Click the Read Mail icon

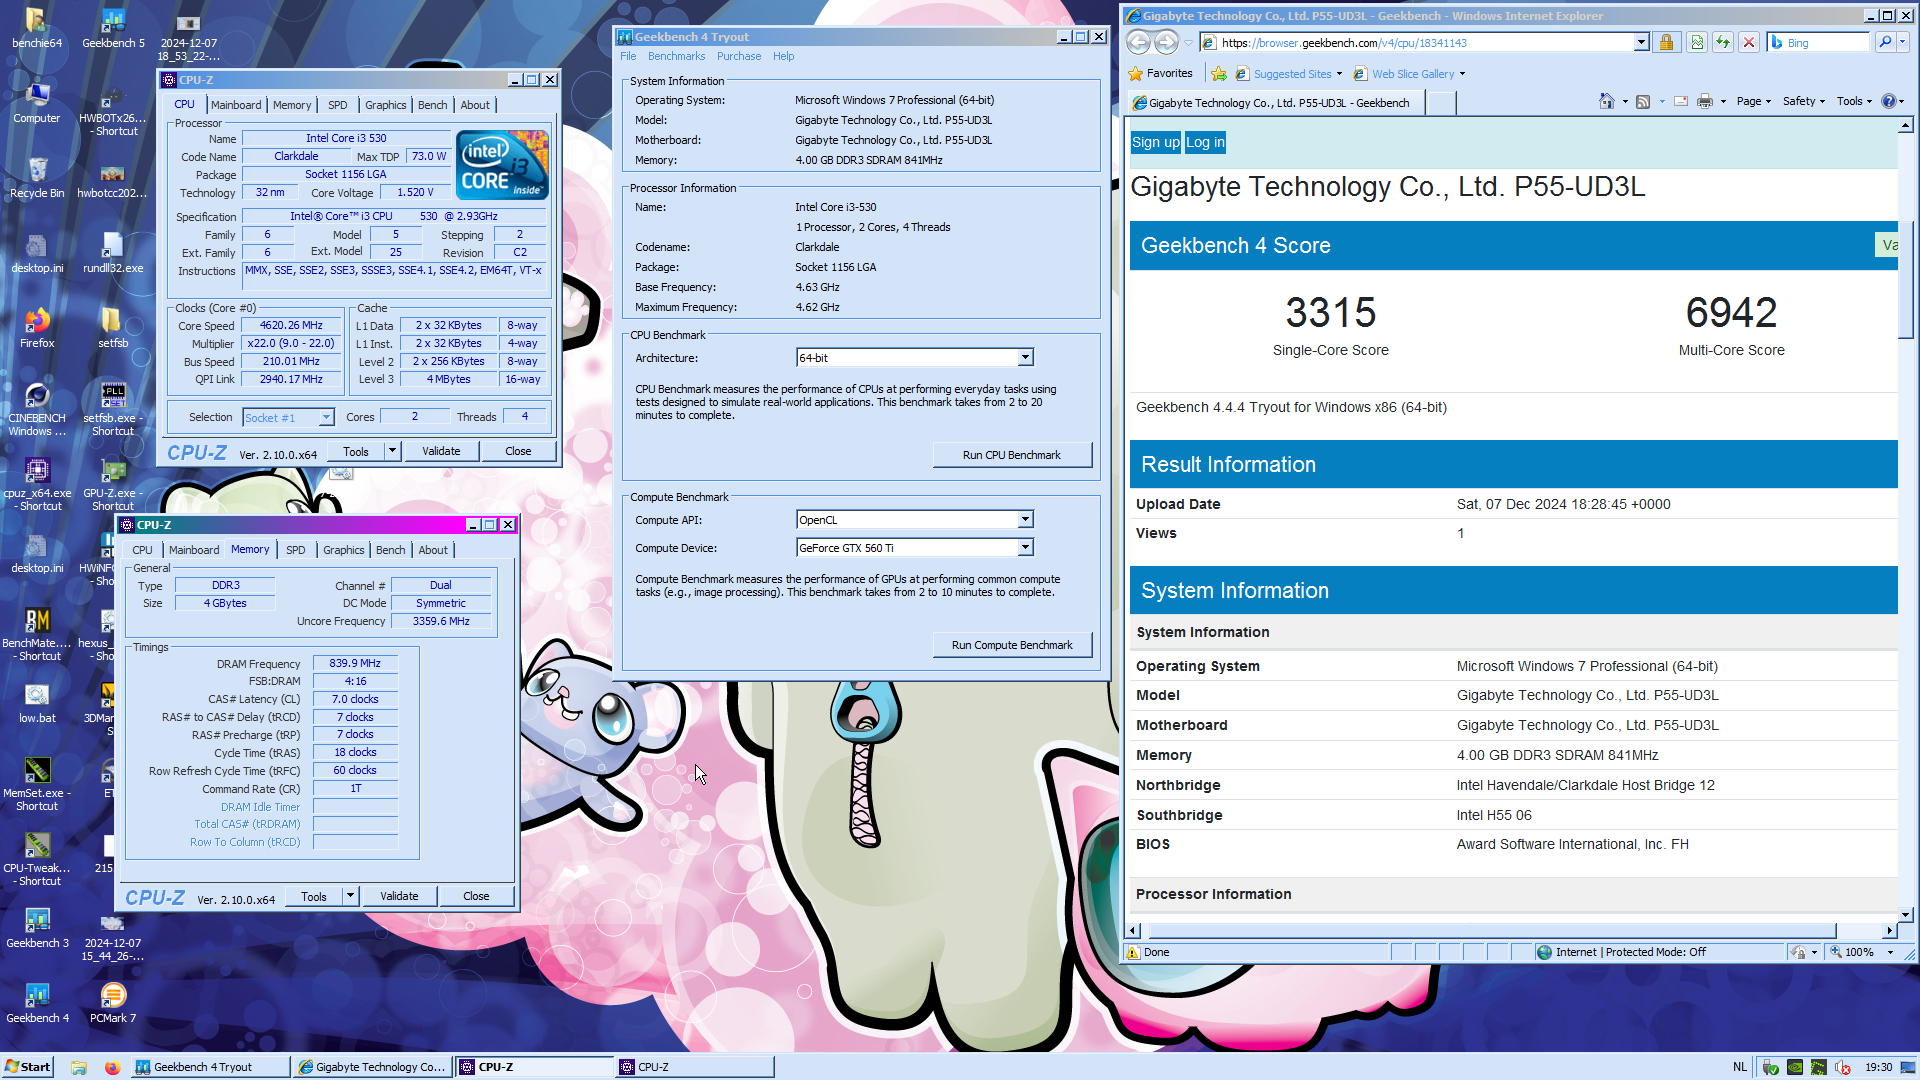(x=1681, y=101)
